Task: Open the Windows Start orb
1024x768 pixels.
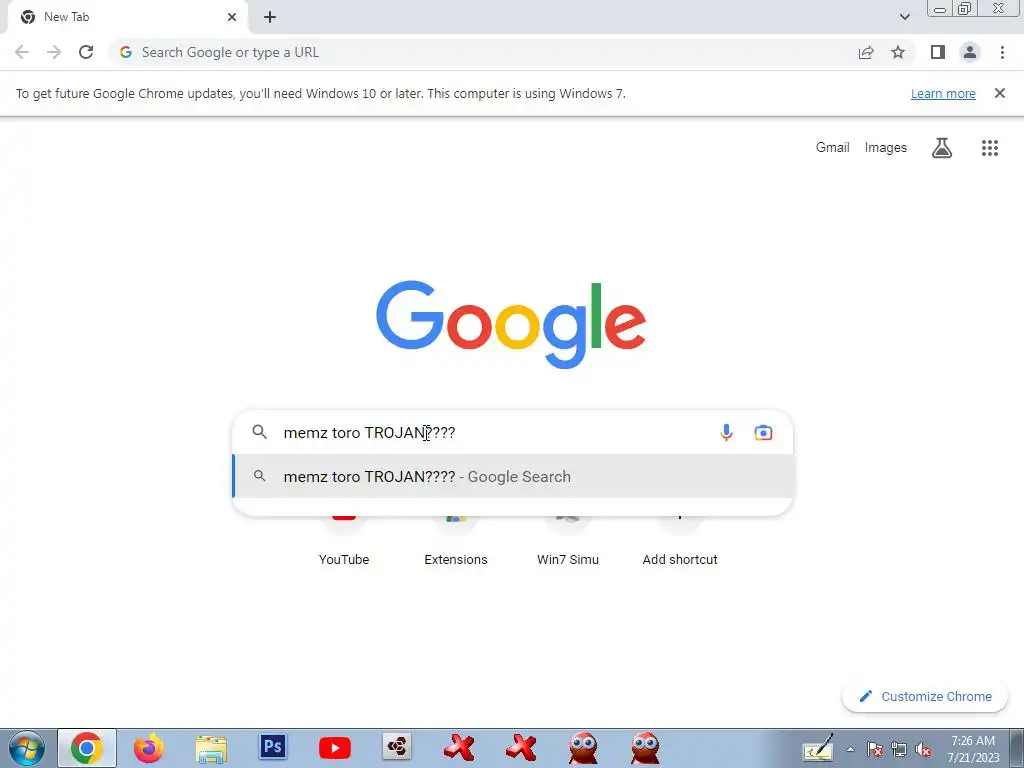Action: (27, 748)
